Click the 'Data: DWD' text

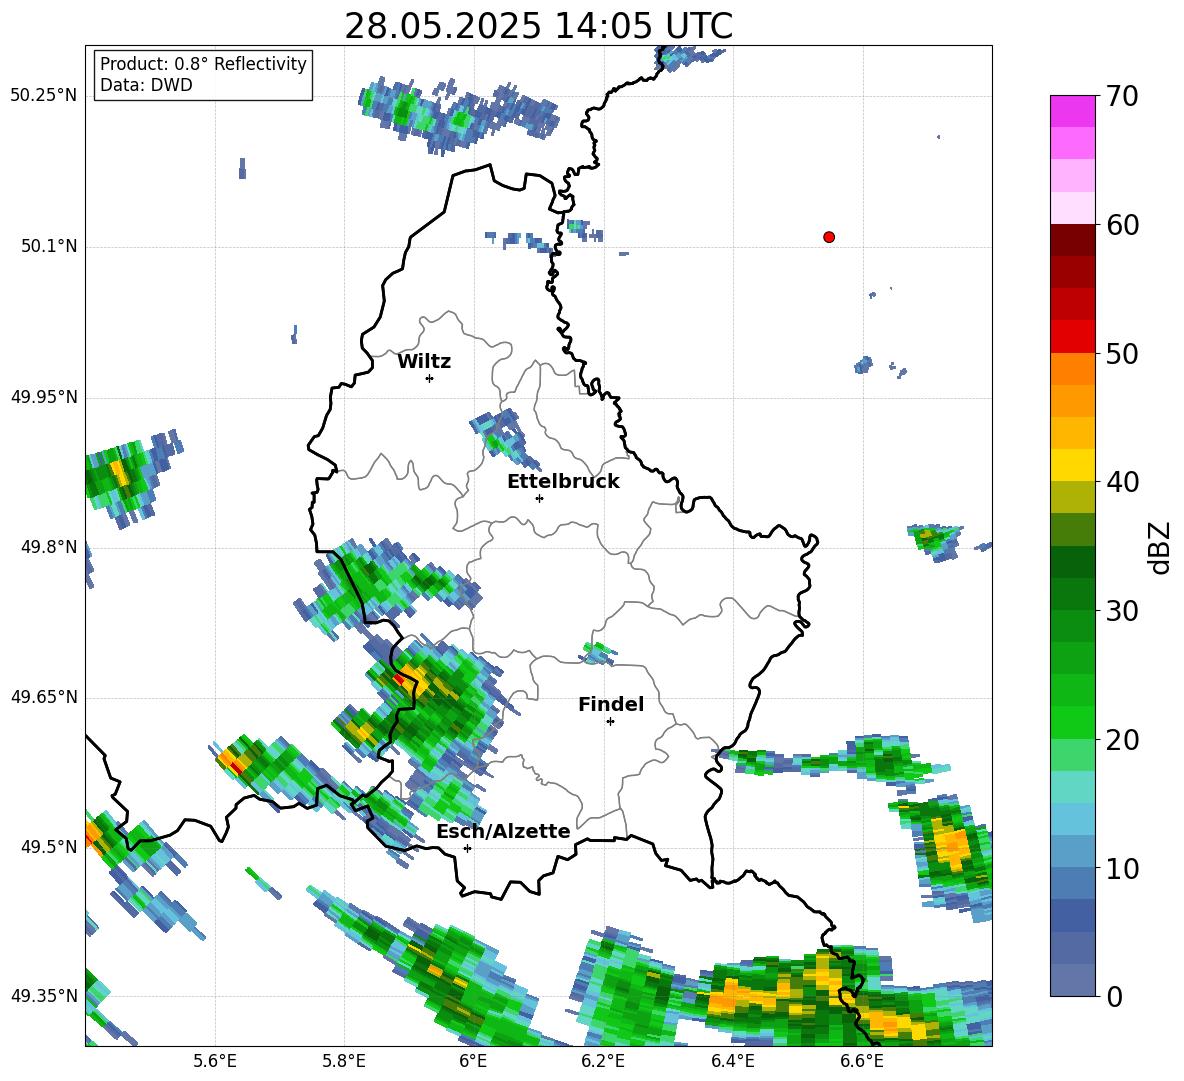(146, 85)
